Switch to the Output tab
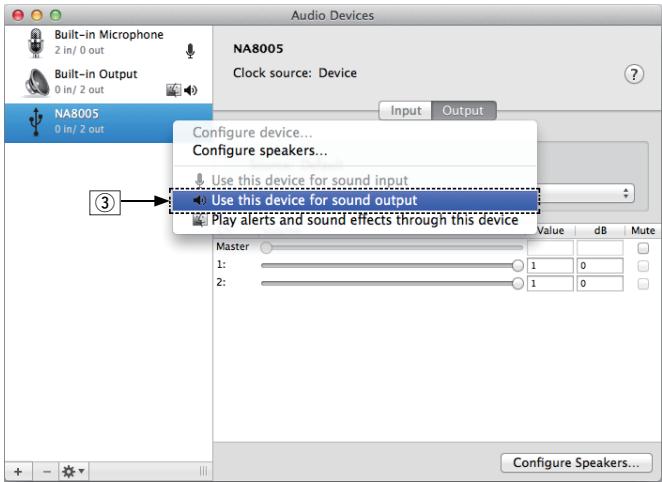The width and height of the screenshot is (662, 482). coord(463,111)
